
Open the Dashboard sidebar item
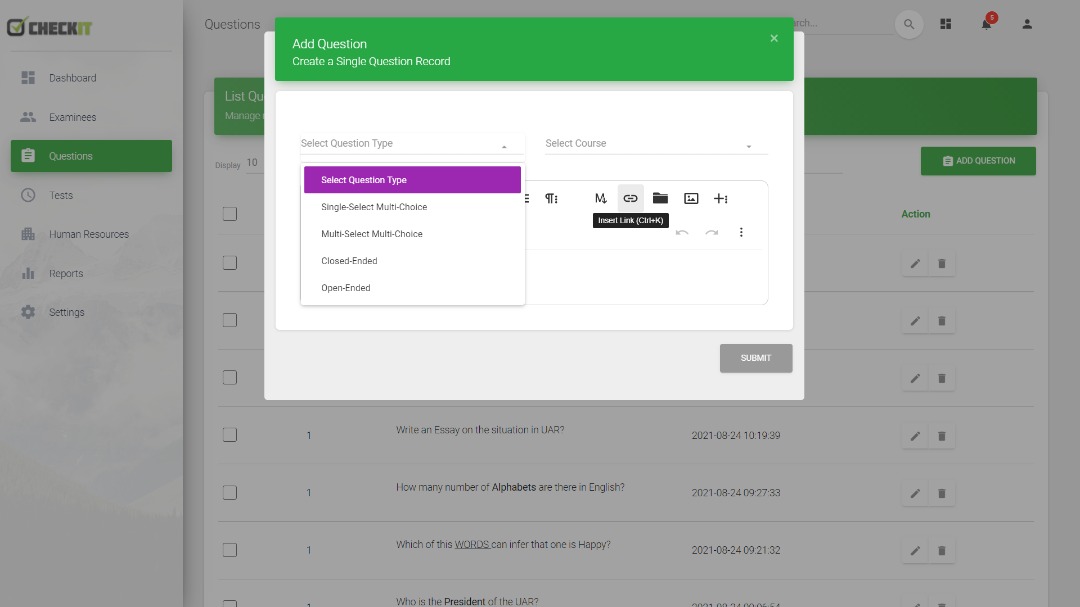[91, 78]
